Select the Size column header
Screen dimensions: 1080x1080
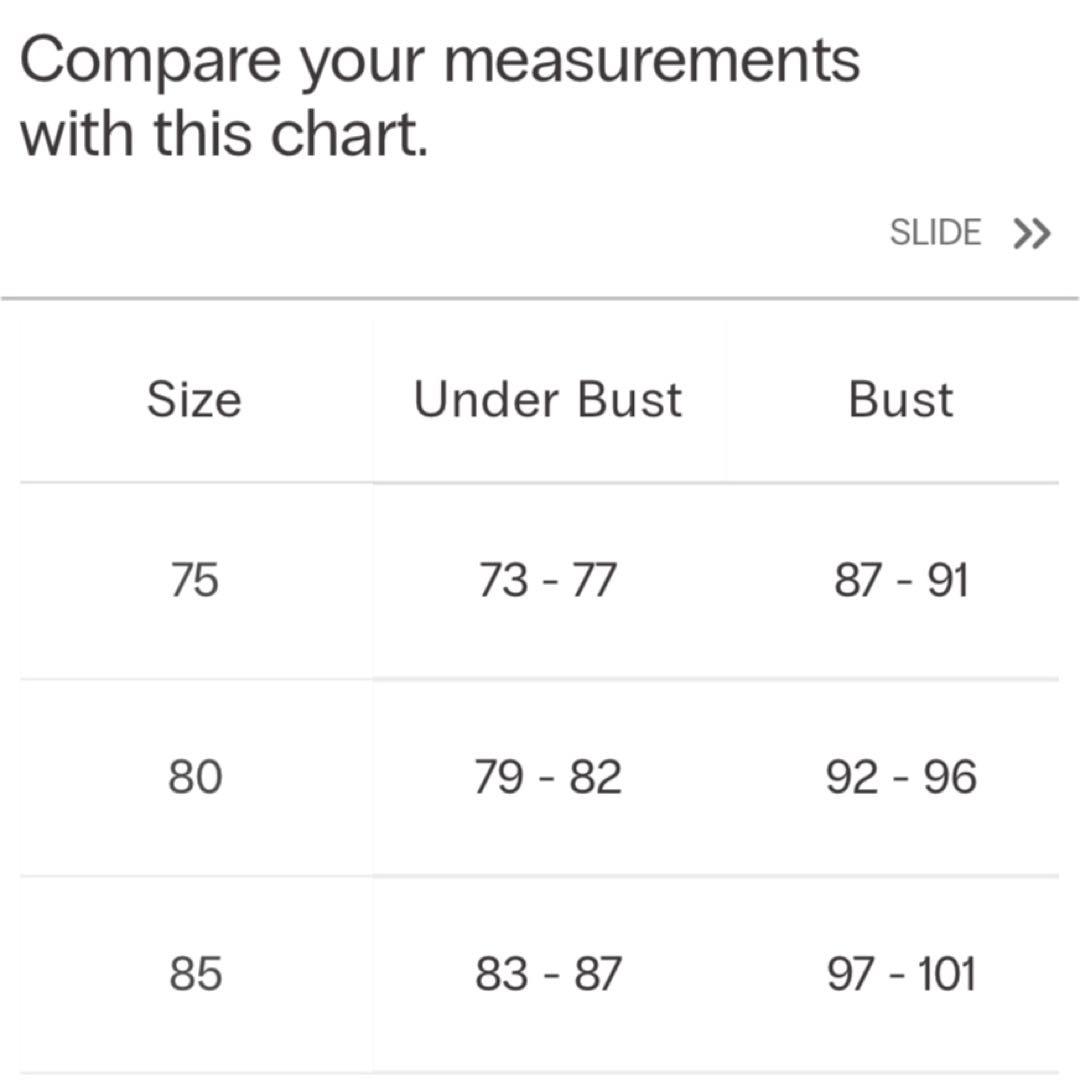[x=194, y=399]
